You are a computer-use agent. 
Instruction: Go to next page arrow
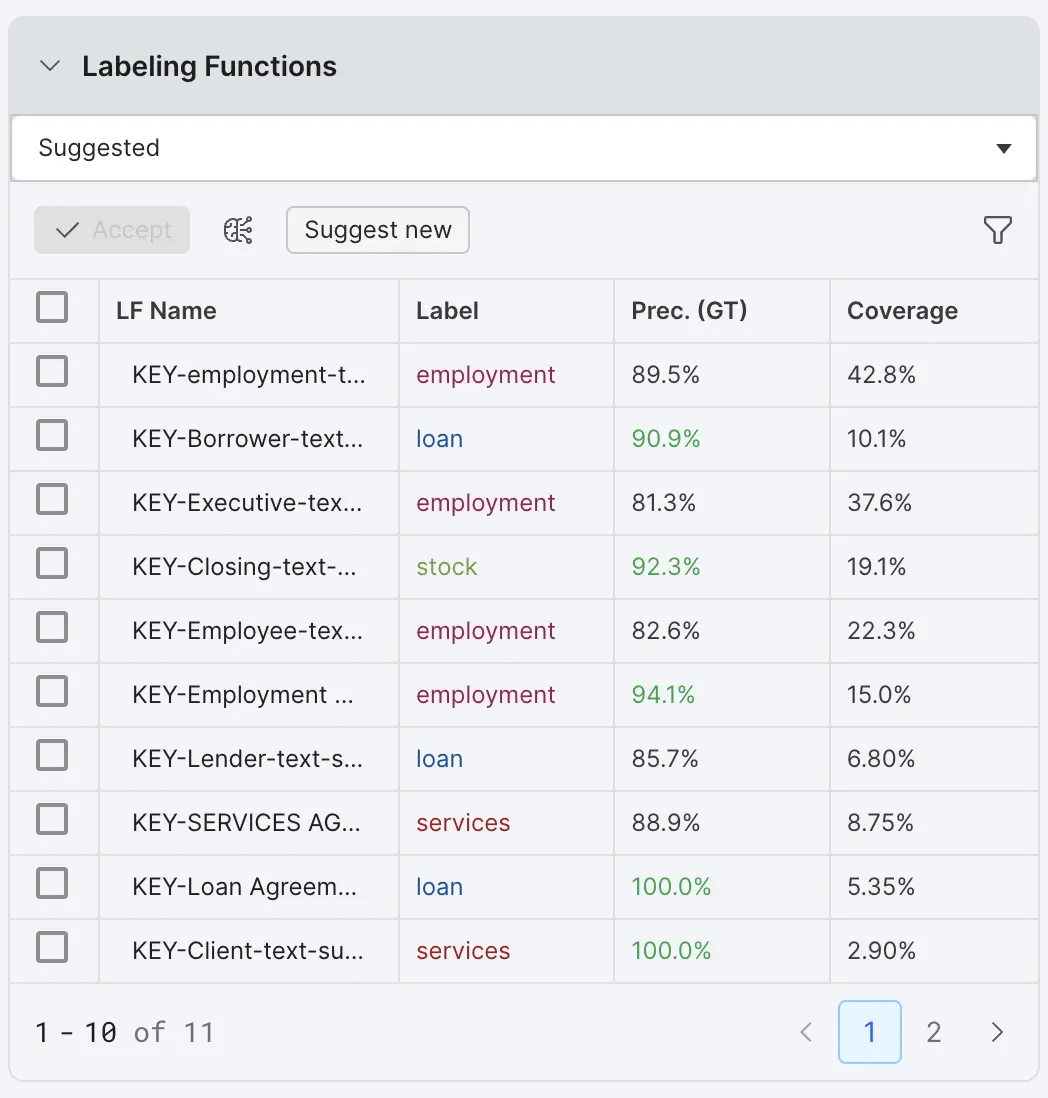click(x=998, y=1032)
